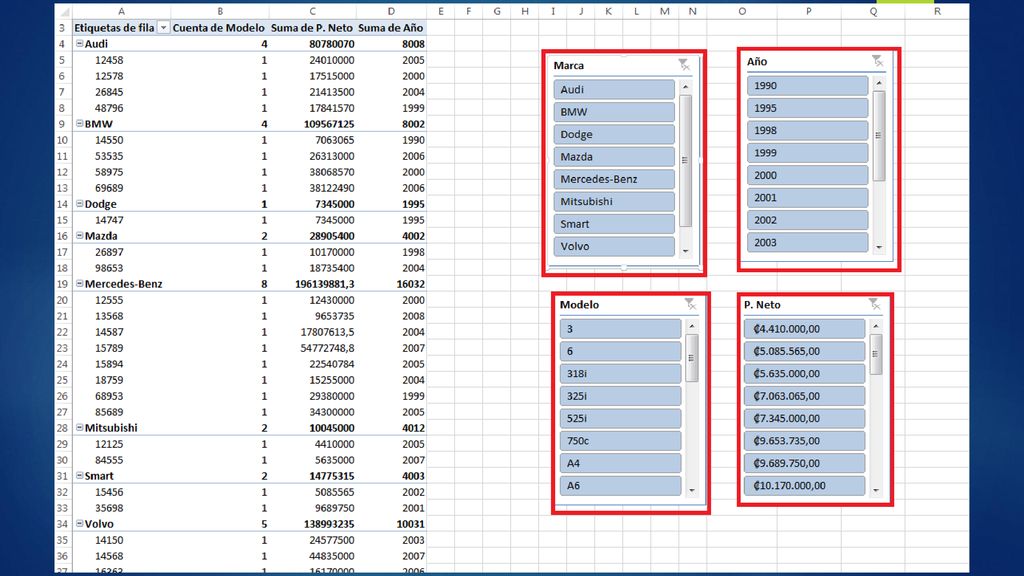This screenshot has height=576, width=1024.
Task: Select year 1995 in Año slicer
Action: click(807, 108)
